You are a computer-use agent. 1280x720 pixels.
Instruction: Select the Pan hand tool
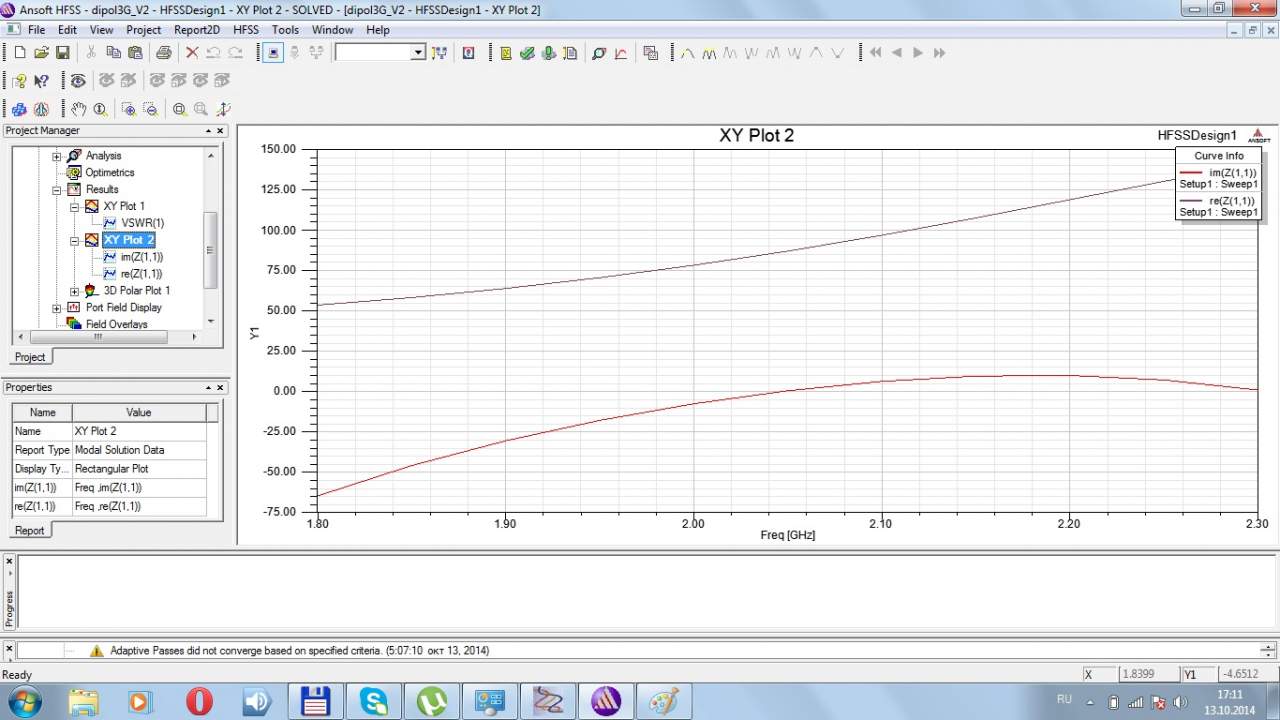(x=78, y=109)
